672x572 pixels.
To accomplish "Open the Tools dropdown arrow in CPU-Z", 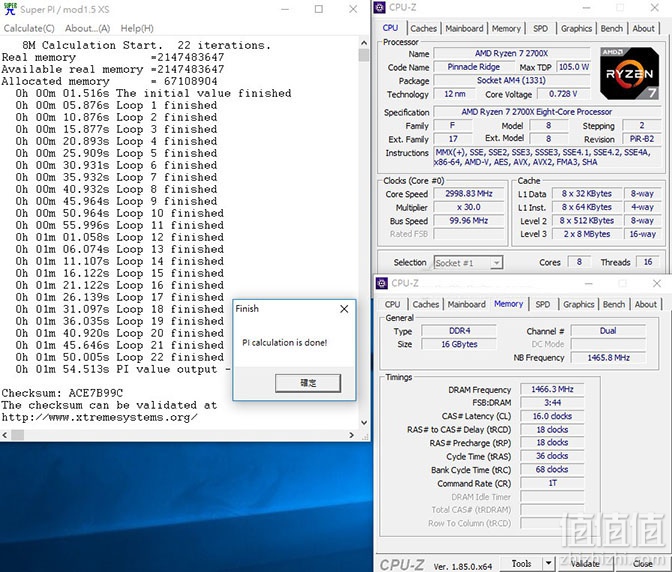I will [549, 563].
